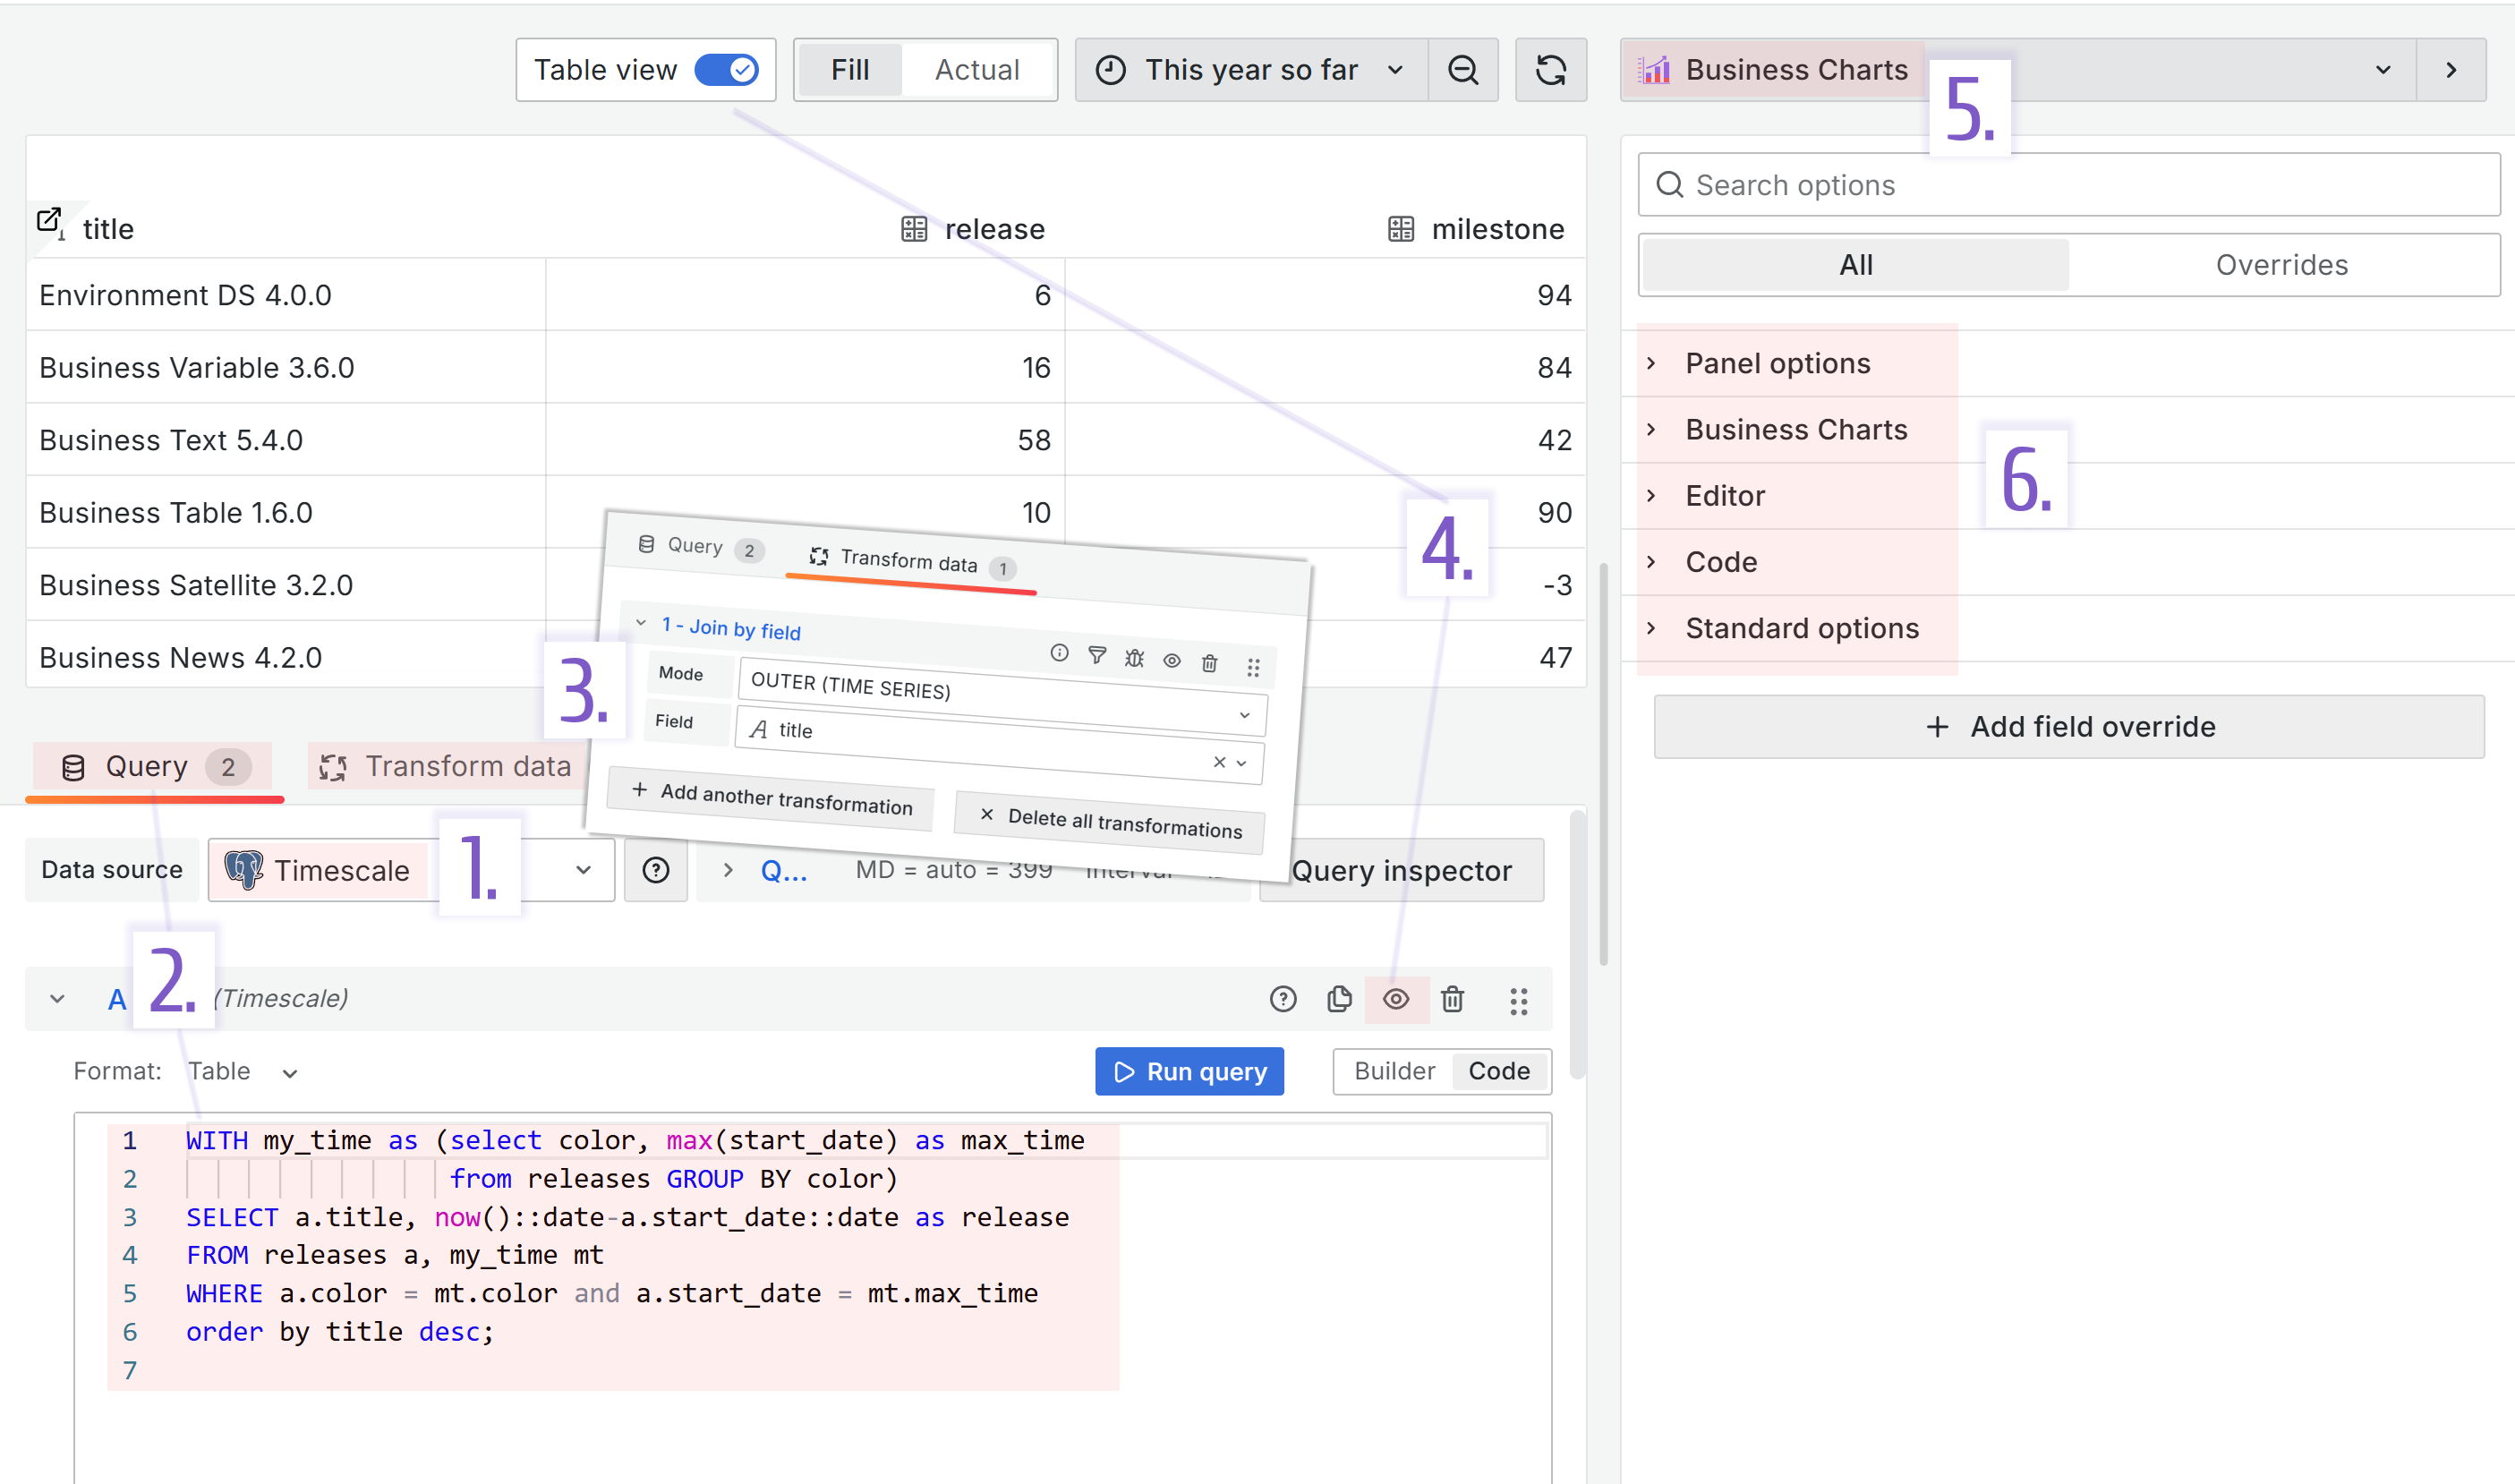Click the Timescale PostgreSQL elephant icon
The image size is (2515, 1484).
coord(243,870)
